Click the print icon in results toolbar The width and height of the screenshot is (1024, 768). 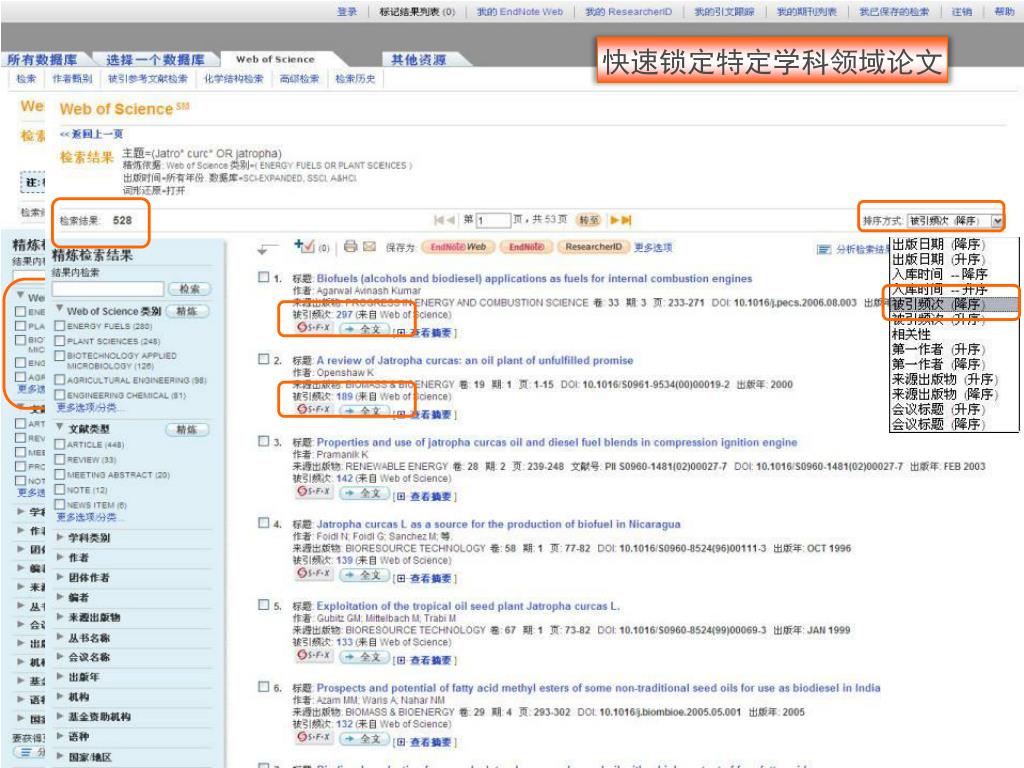click(x=351, y=246)
